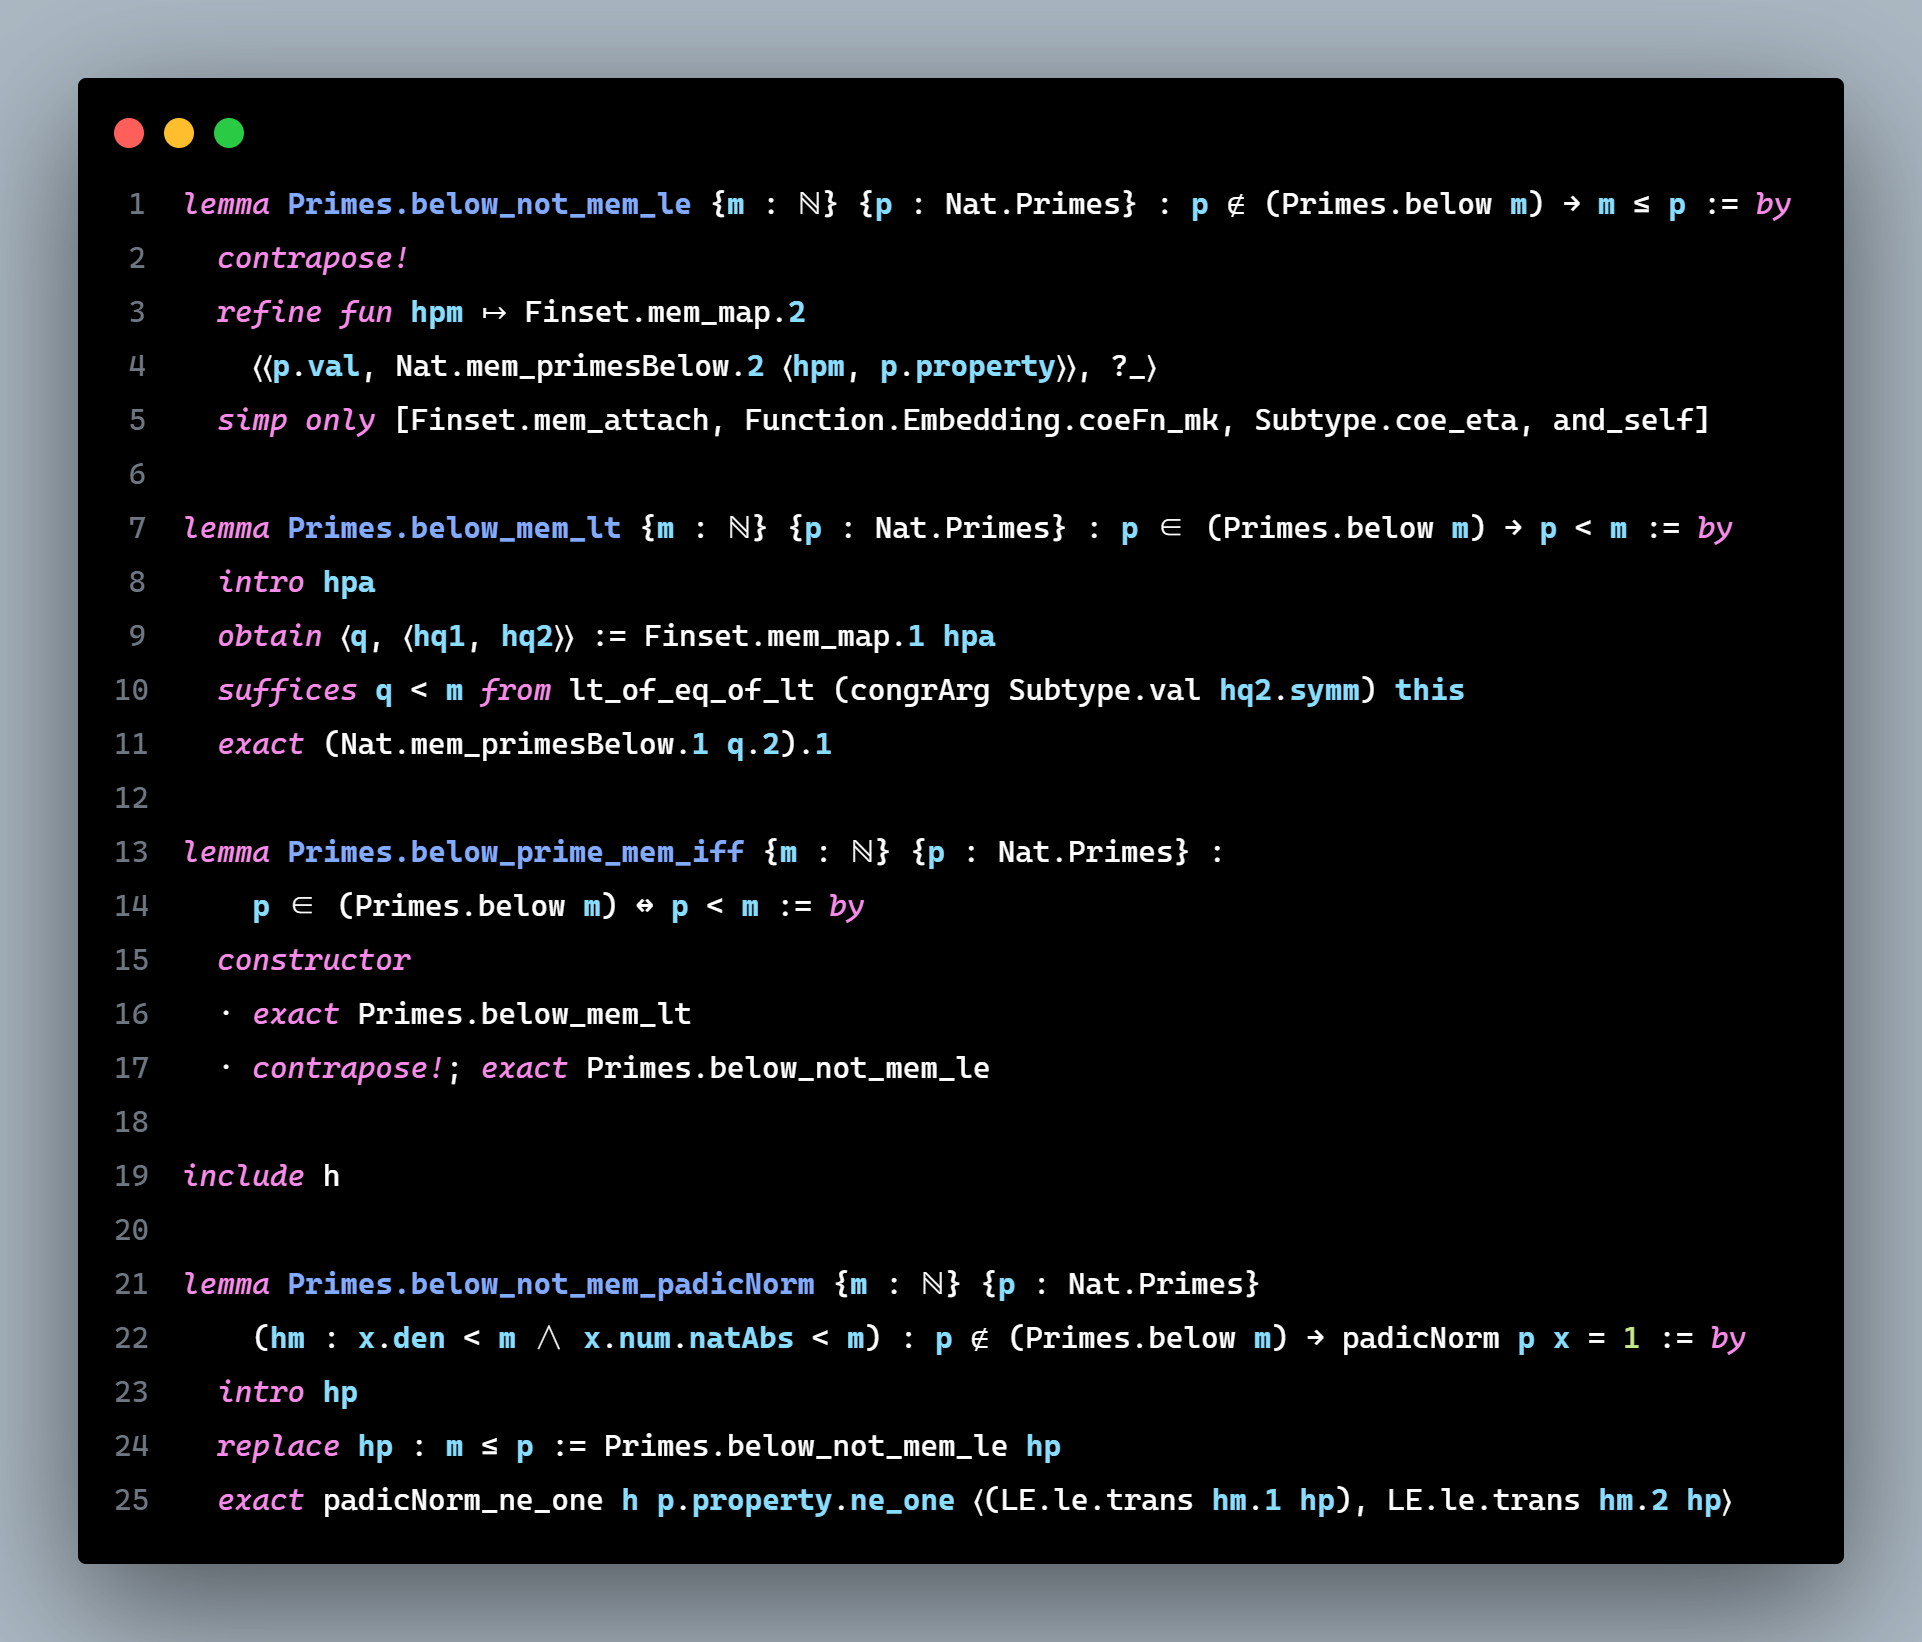Click Finset.mem_map.2 on line 3

[665, 313]
